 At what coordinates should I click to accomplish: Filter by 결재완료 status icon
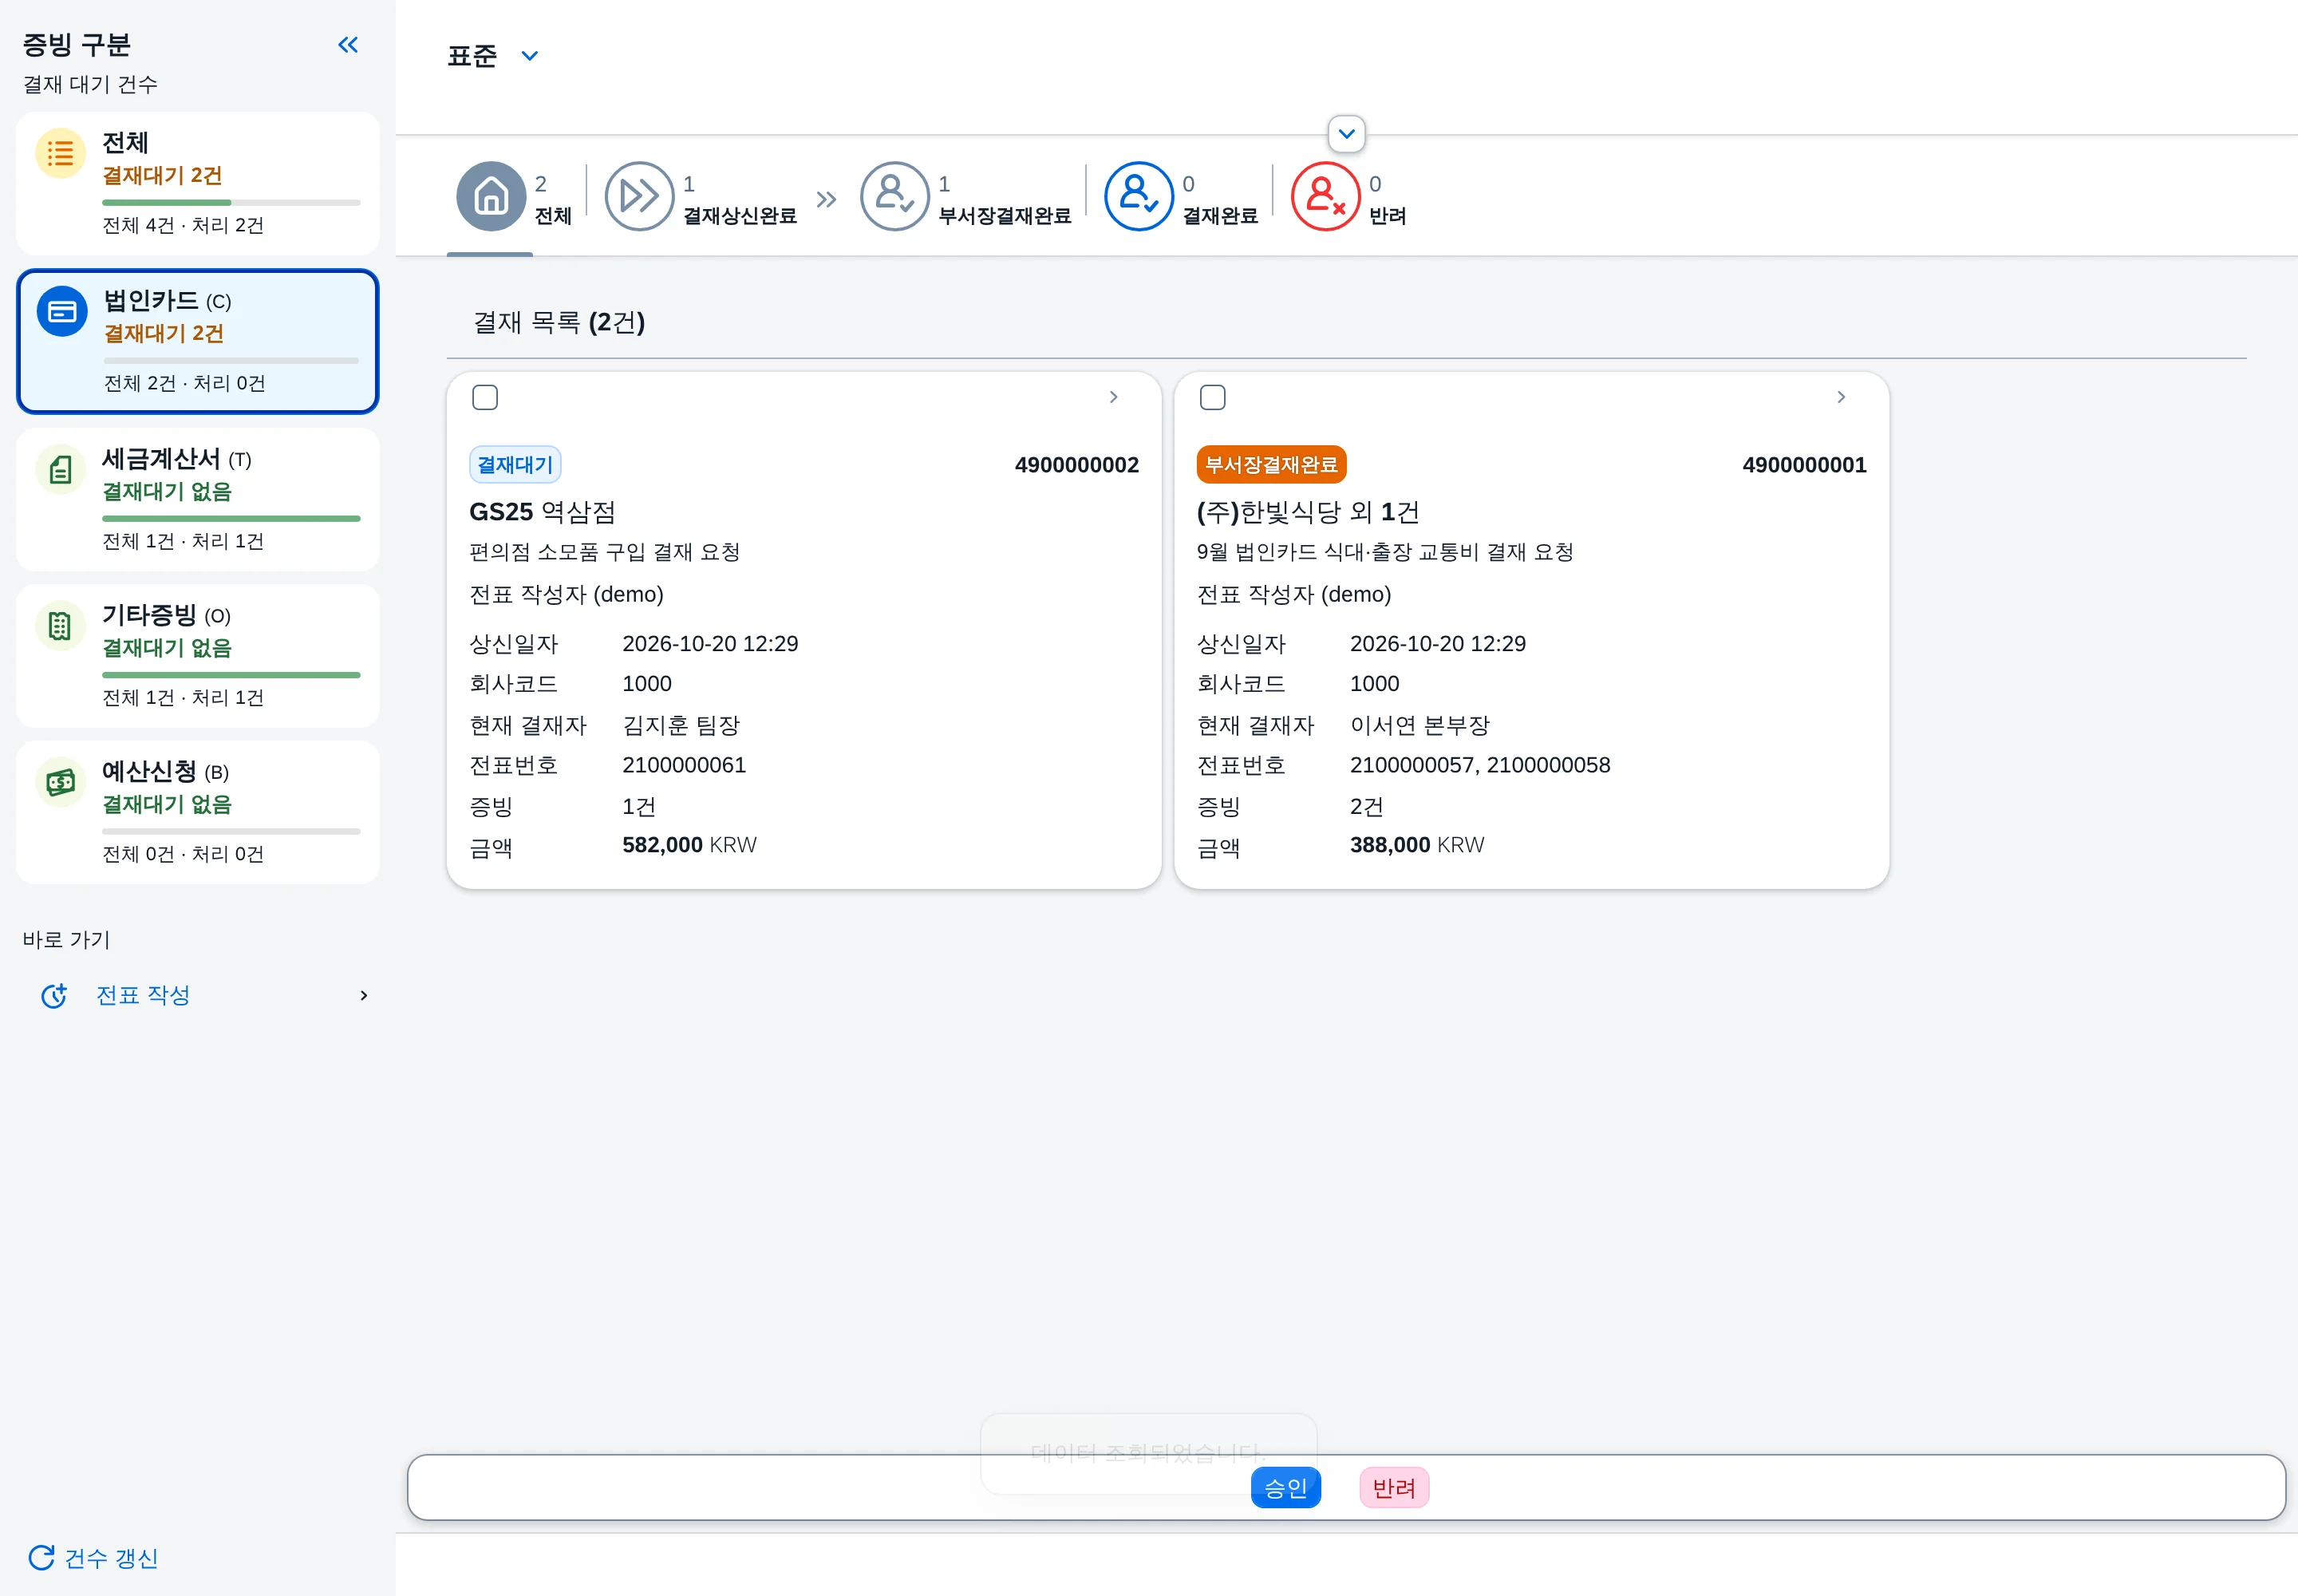click(1138, 196)
